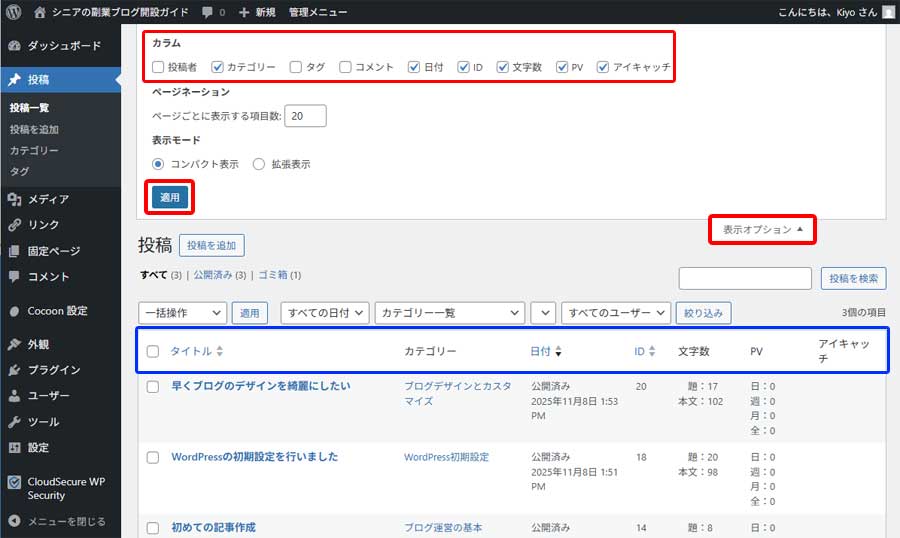Click the メニューを閉じる collapse arrow icon

[x=14, y=521]
